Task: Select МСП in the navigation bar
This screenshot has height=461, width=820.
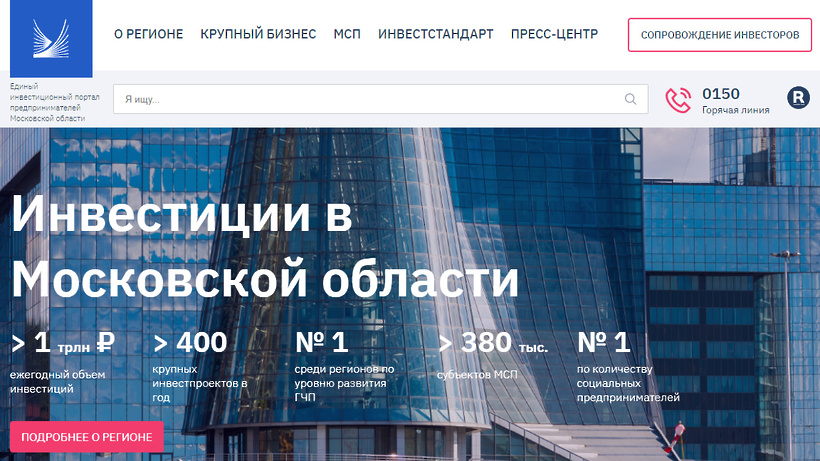Action: coord(347,34)
